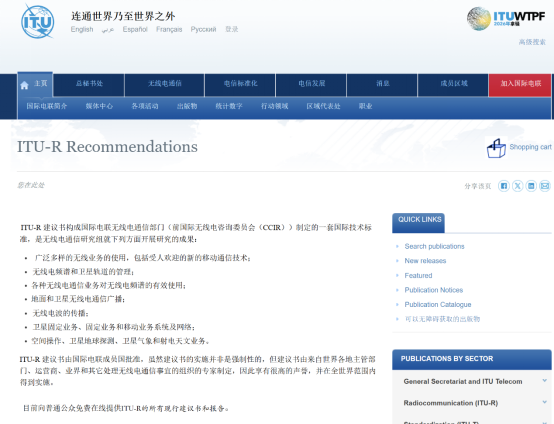
Task: Switch language to Русский
Action: 204,29
